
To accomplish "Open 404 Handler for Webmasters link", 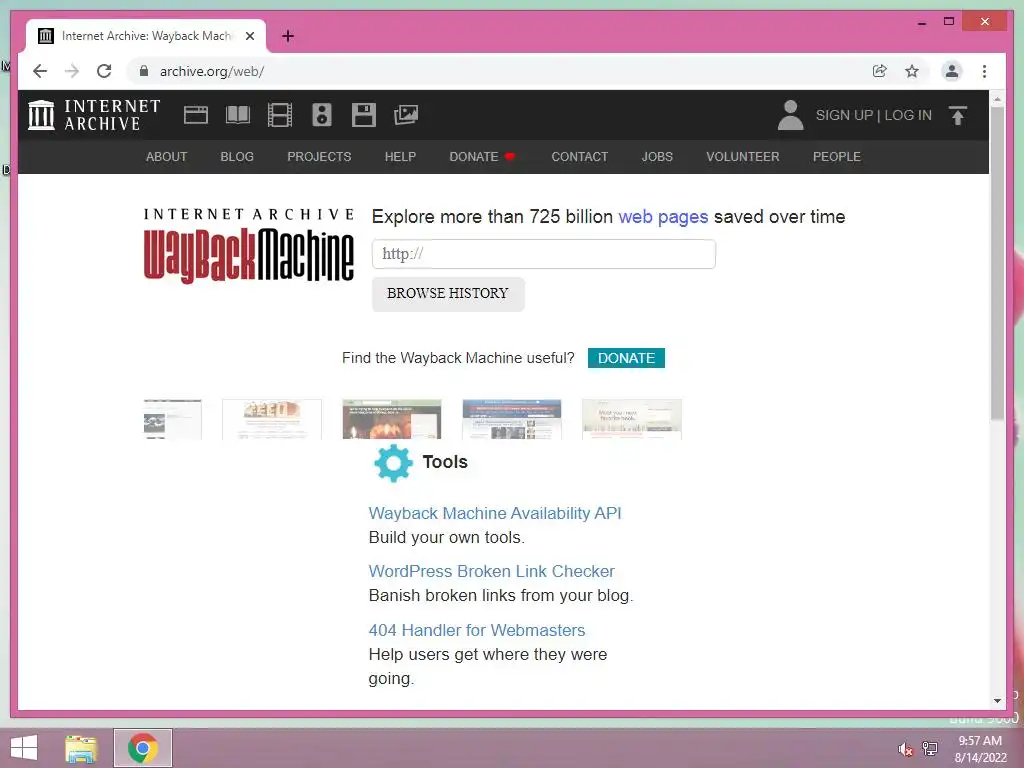I will [477, 630].
